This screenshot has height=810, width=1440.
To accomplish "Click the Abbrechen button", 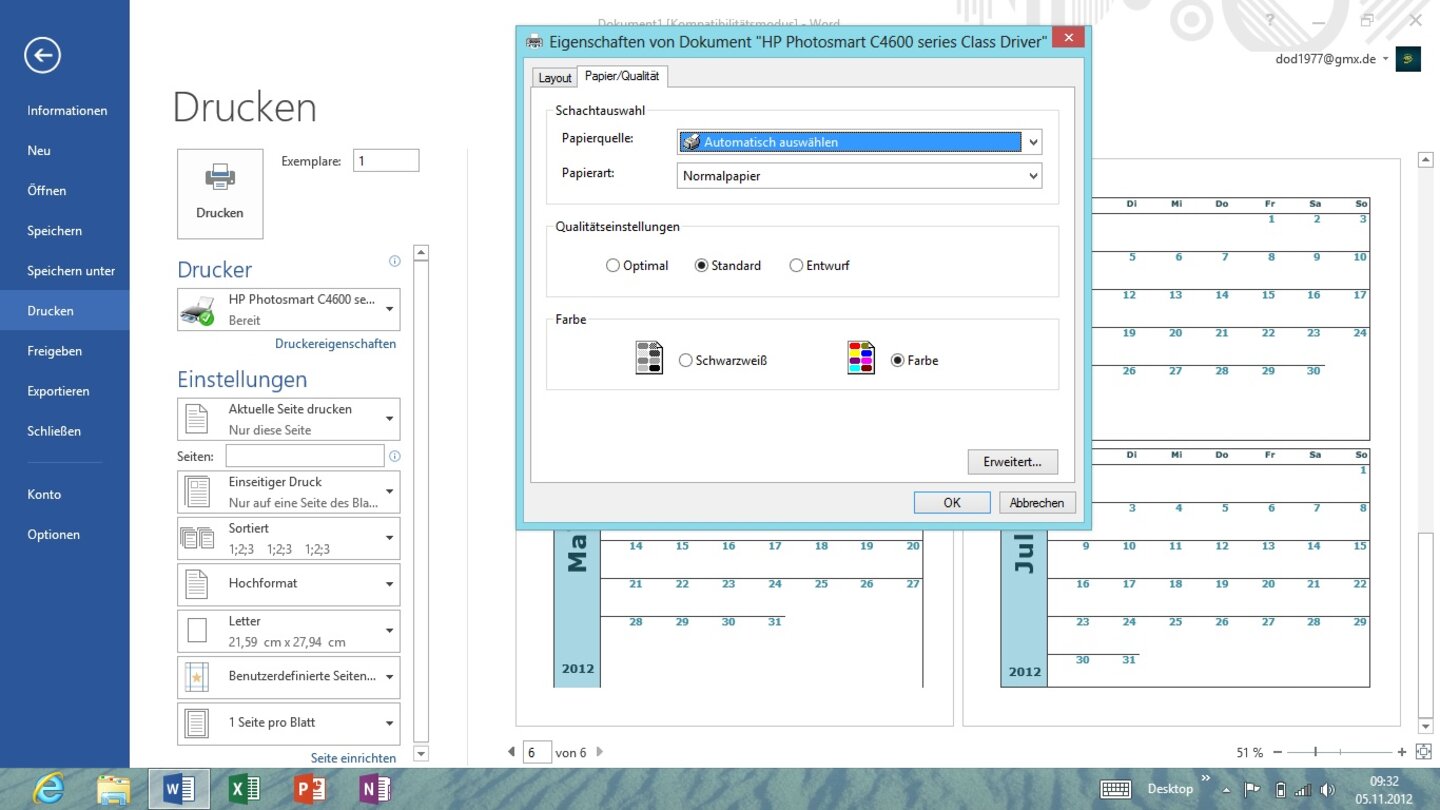I will (1037, 502).
